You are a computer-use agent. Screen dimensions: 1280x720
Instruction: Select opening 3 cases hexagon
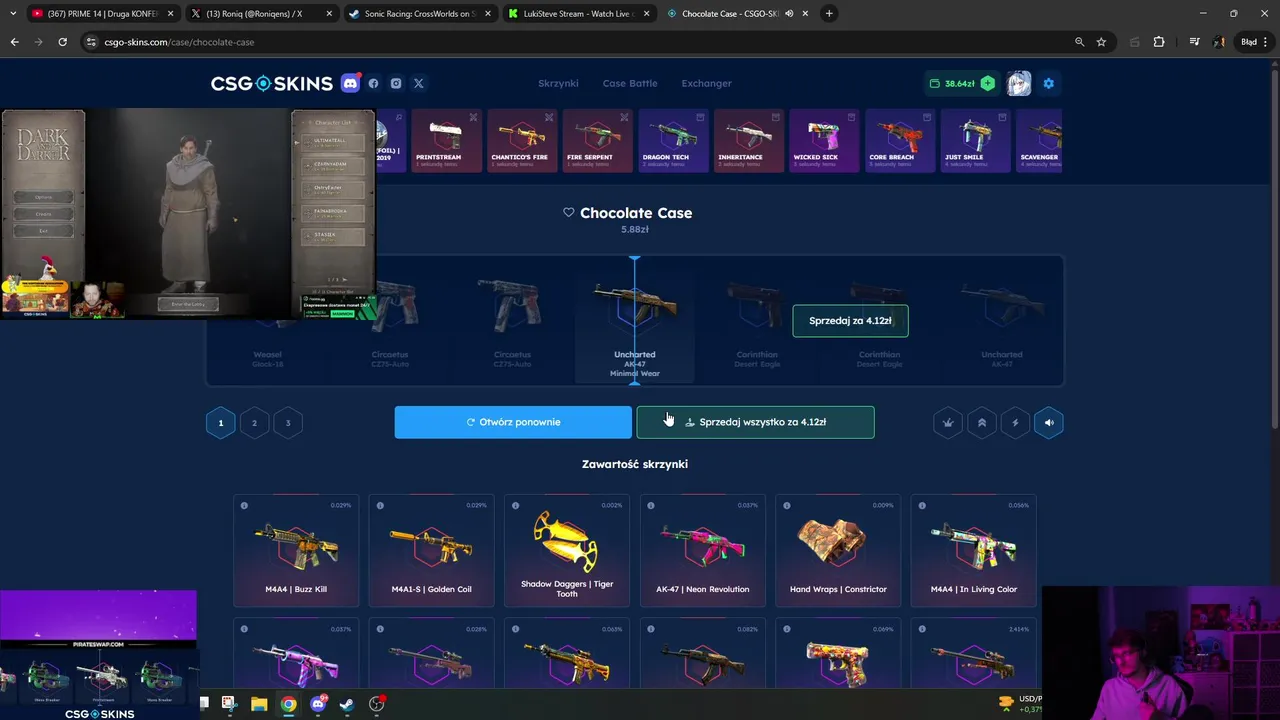click(288, 423)
